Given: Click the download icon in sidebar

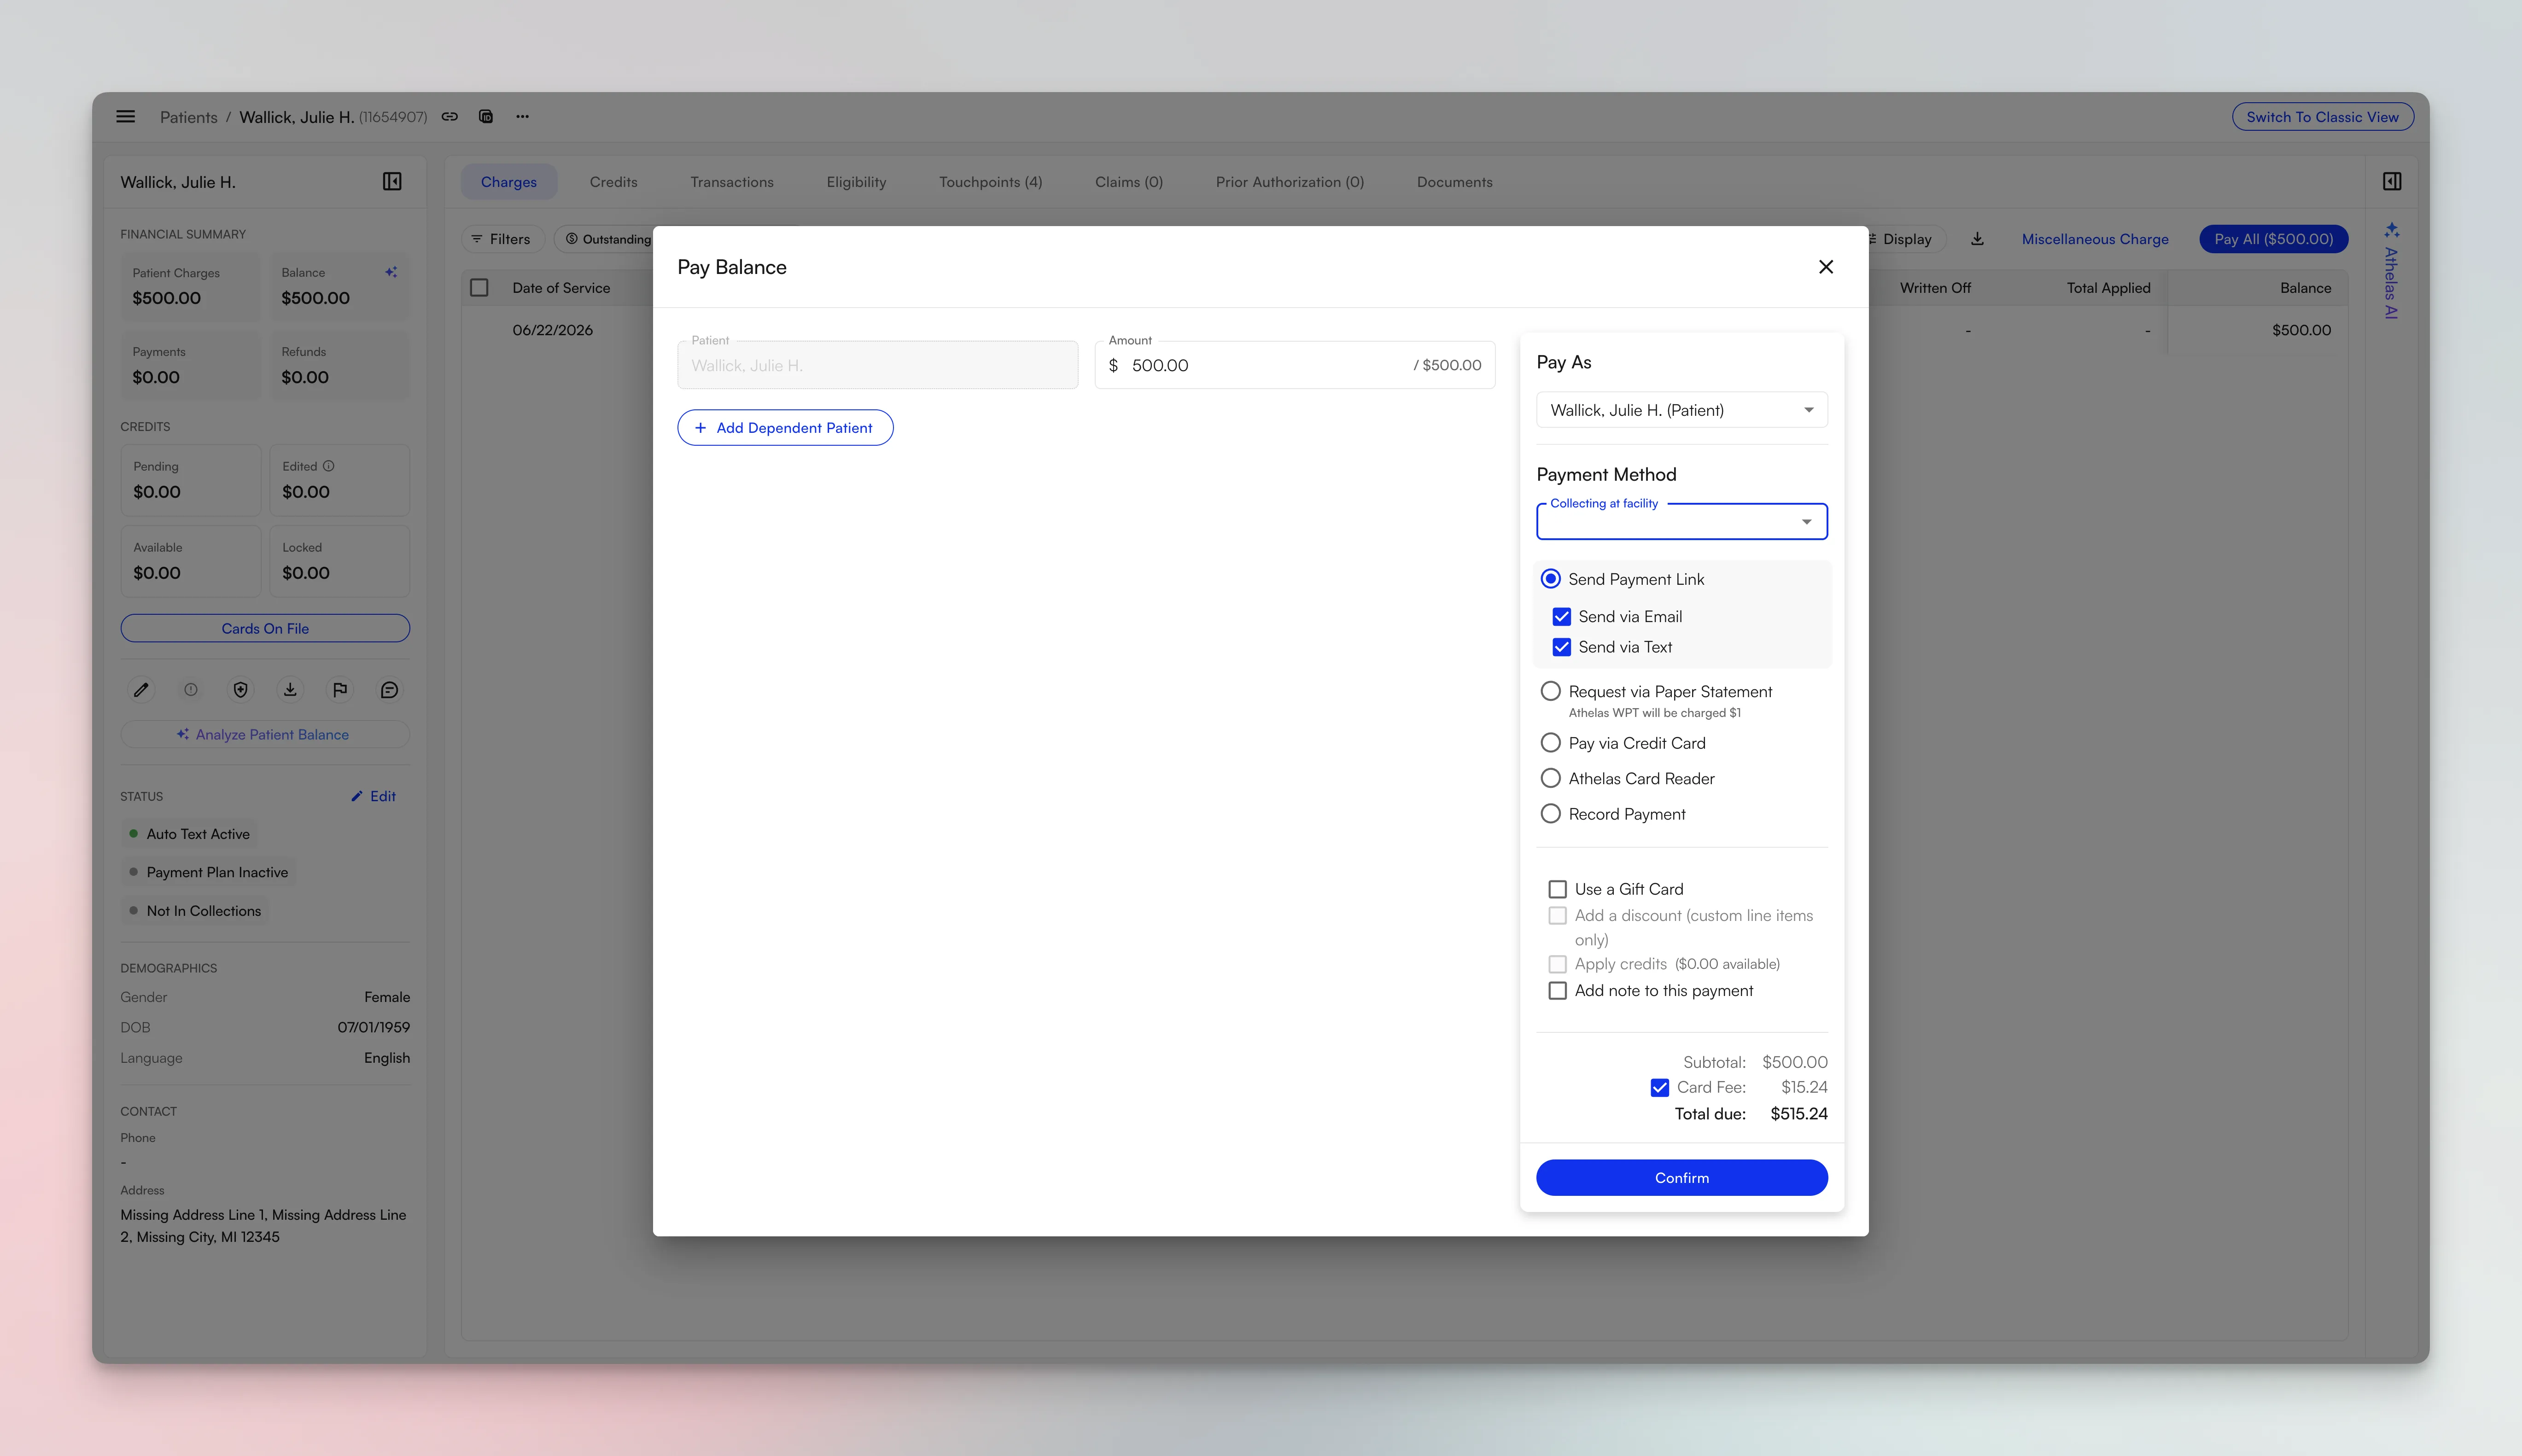Looking at the screenshot, I should point(290,690).
